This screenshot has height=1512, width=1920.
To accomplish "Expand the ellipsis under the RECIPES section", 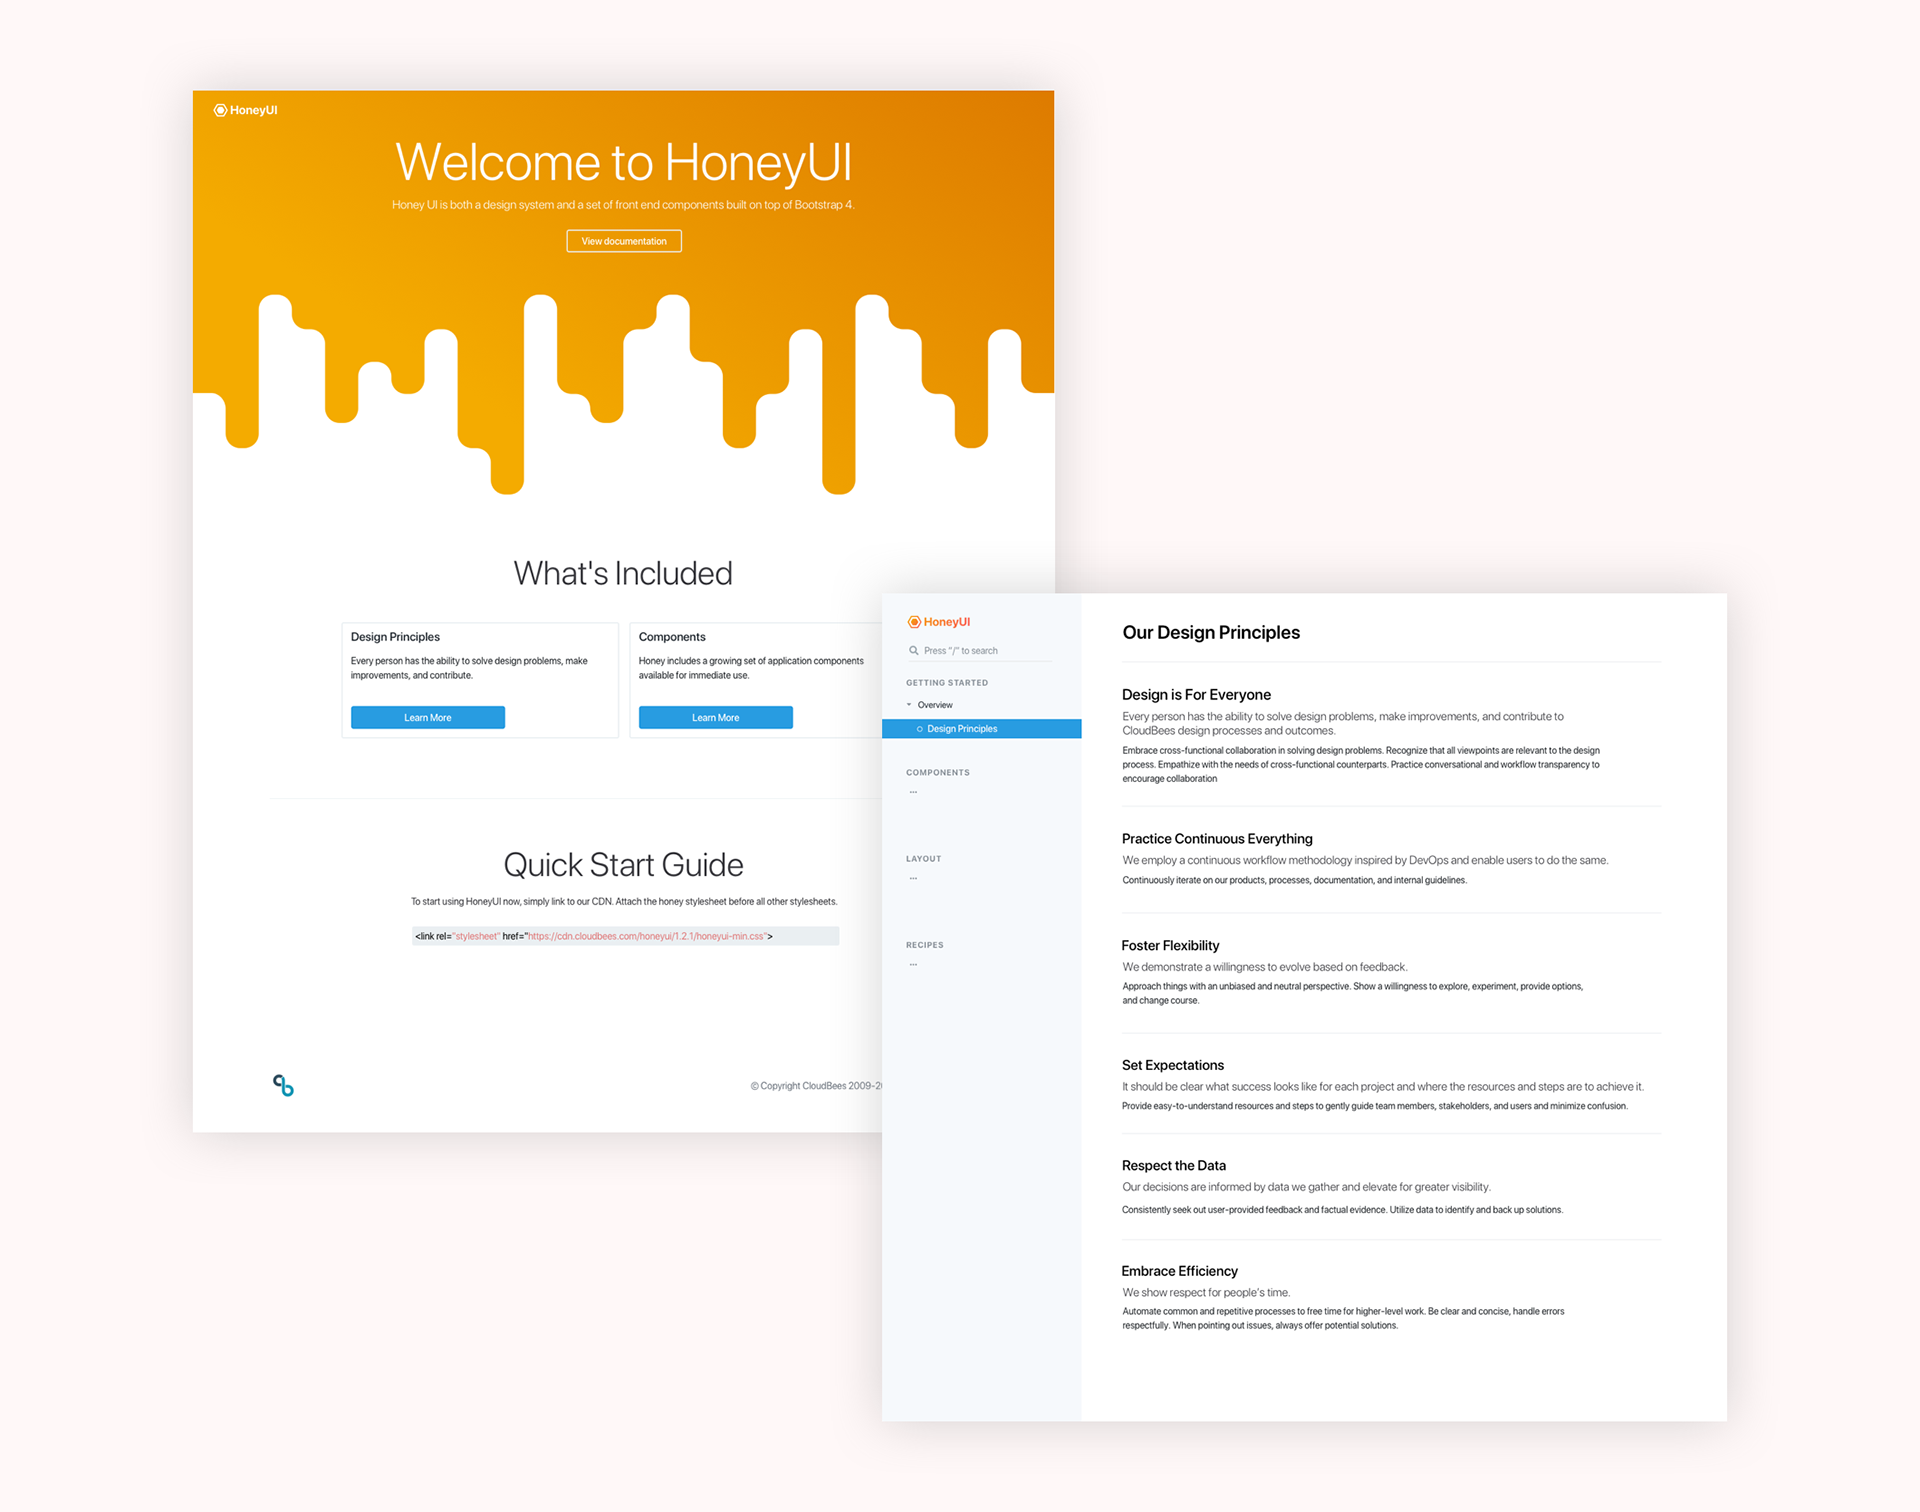I will pyautogui.click(x=913, y=964).
